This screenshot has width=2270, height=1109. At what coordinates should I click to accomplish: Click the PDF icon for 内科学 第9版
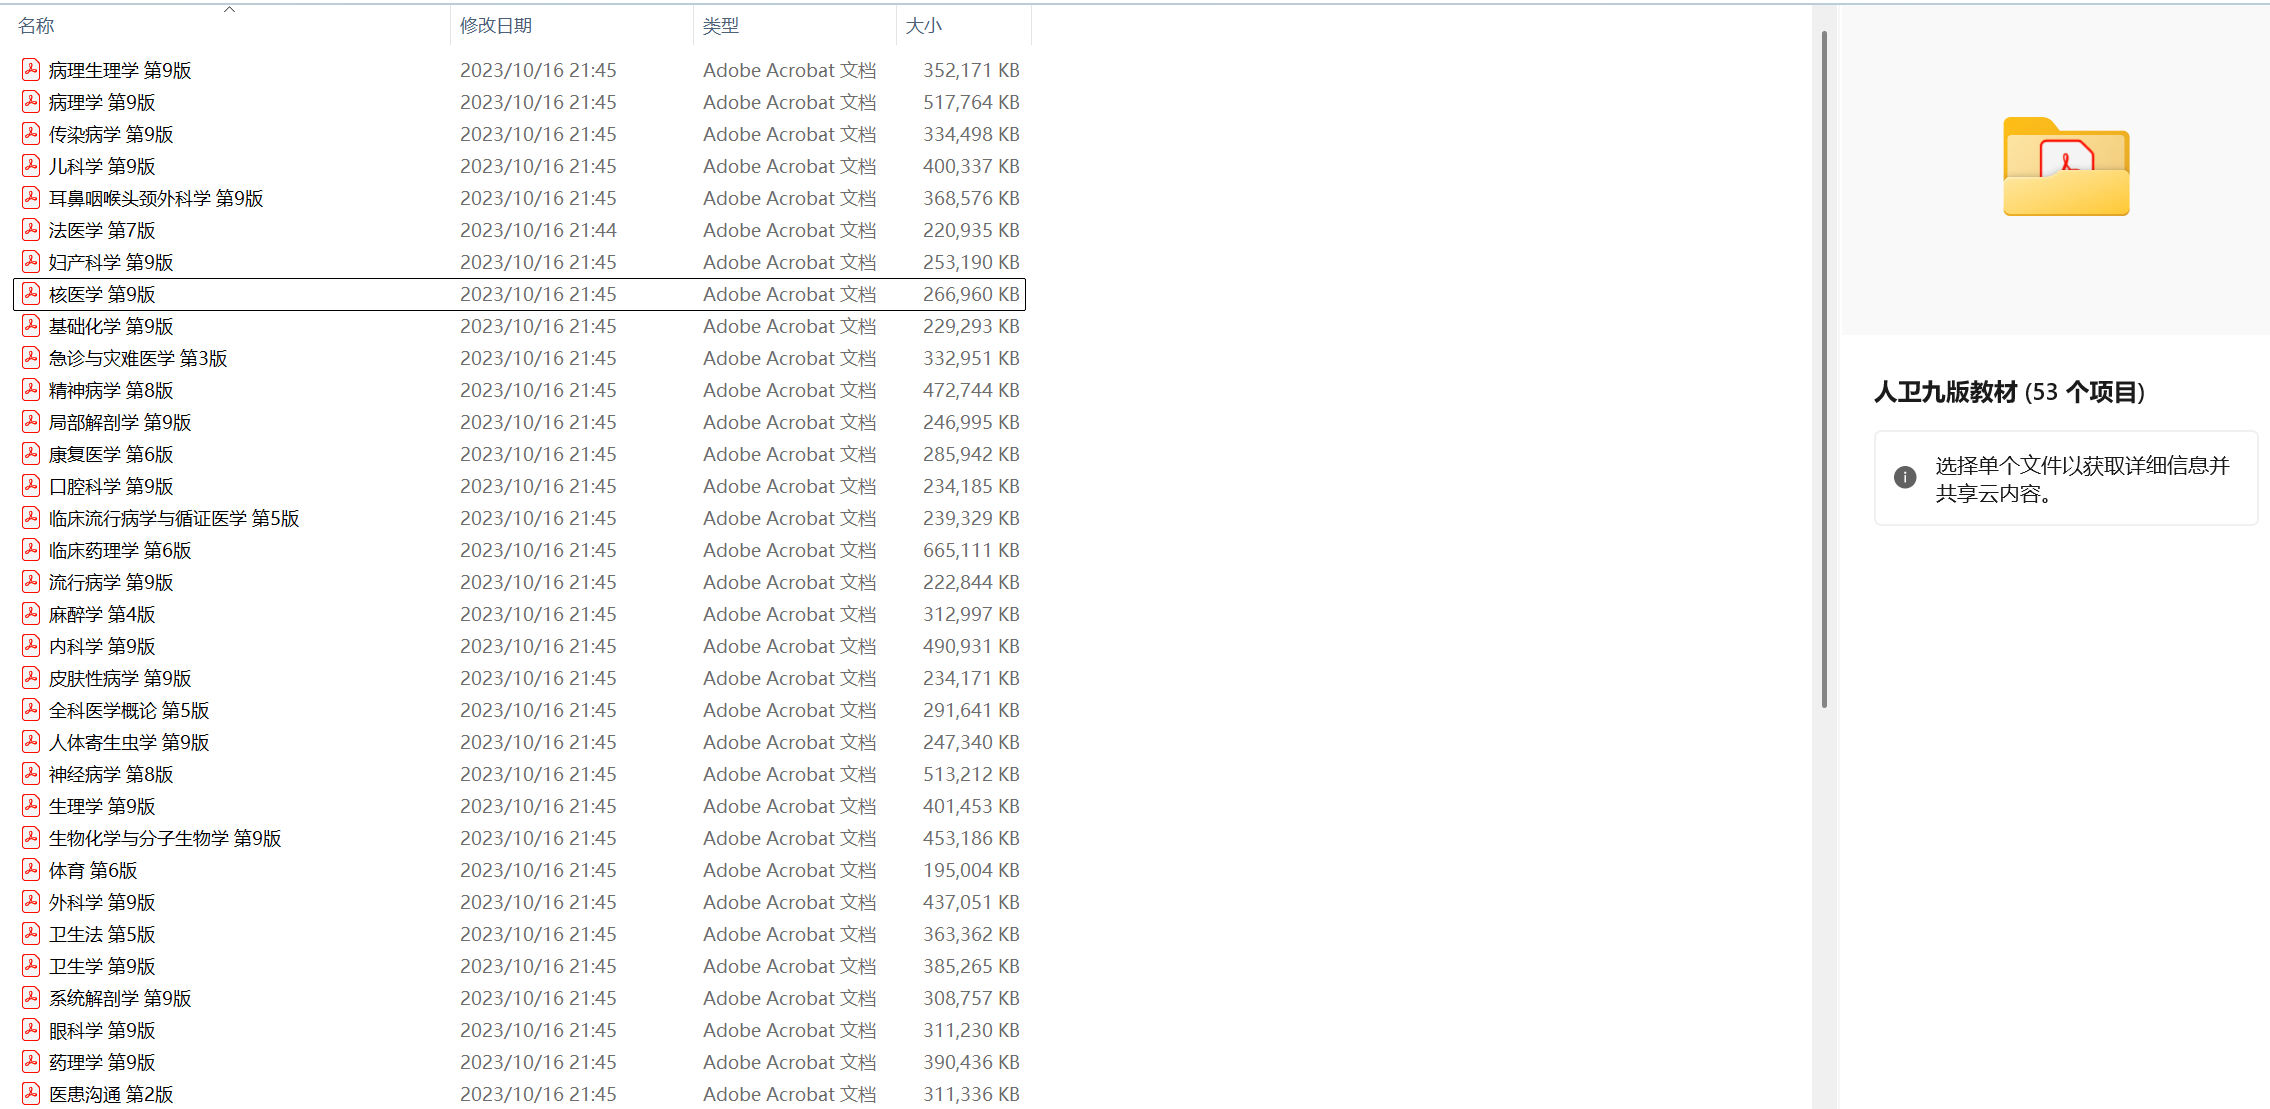31,646
